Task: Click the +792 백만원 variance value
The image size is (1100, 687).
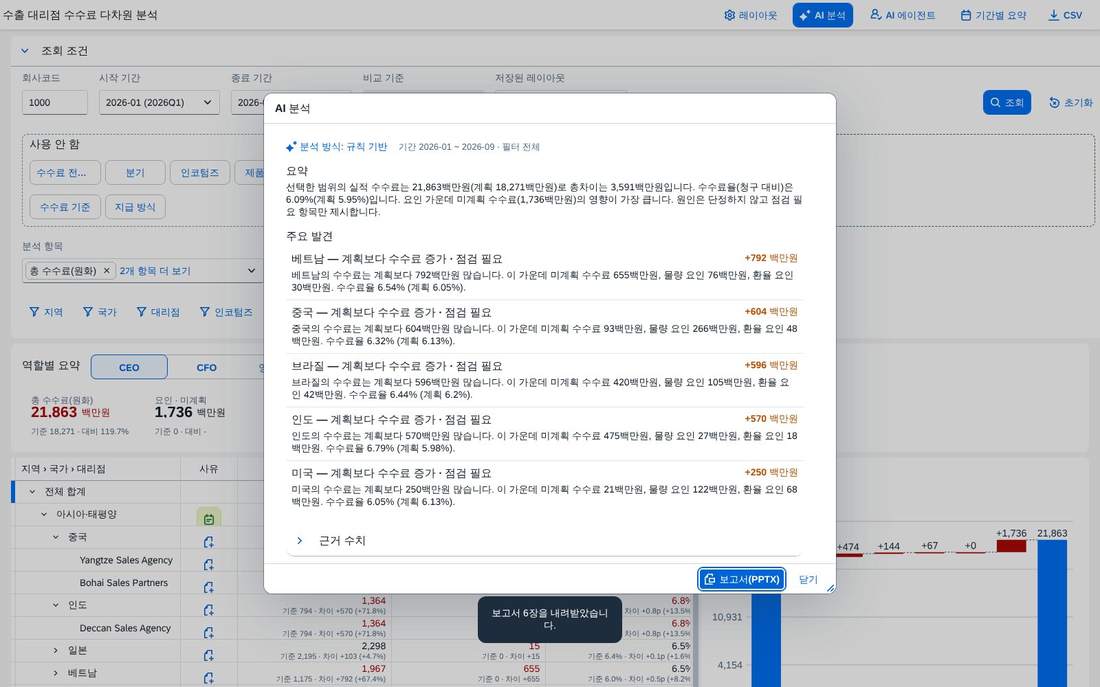Action: click(771, 258)
